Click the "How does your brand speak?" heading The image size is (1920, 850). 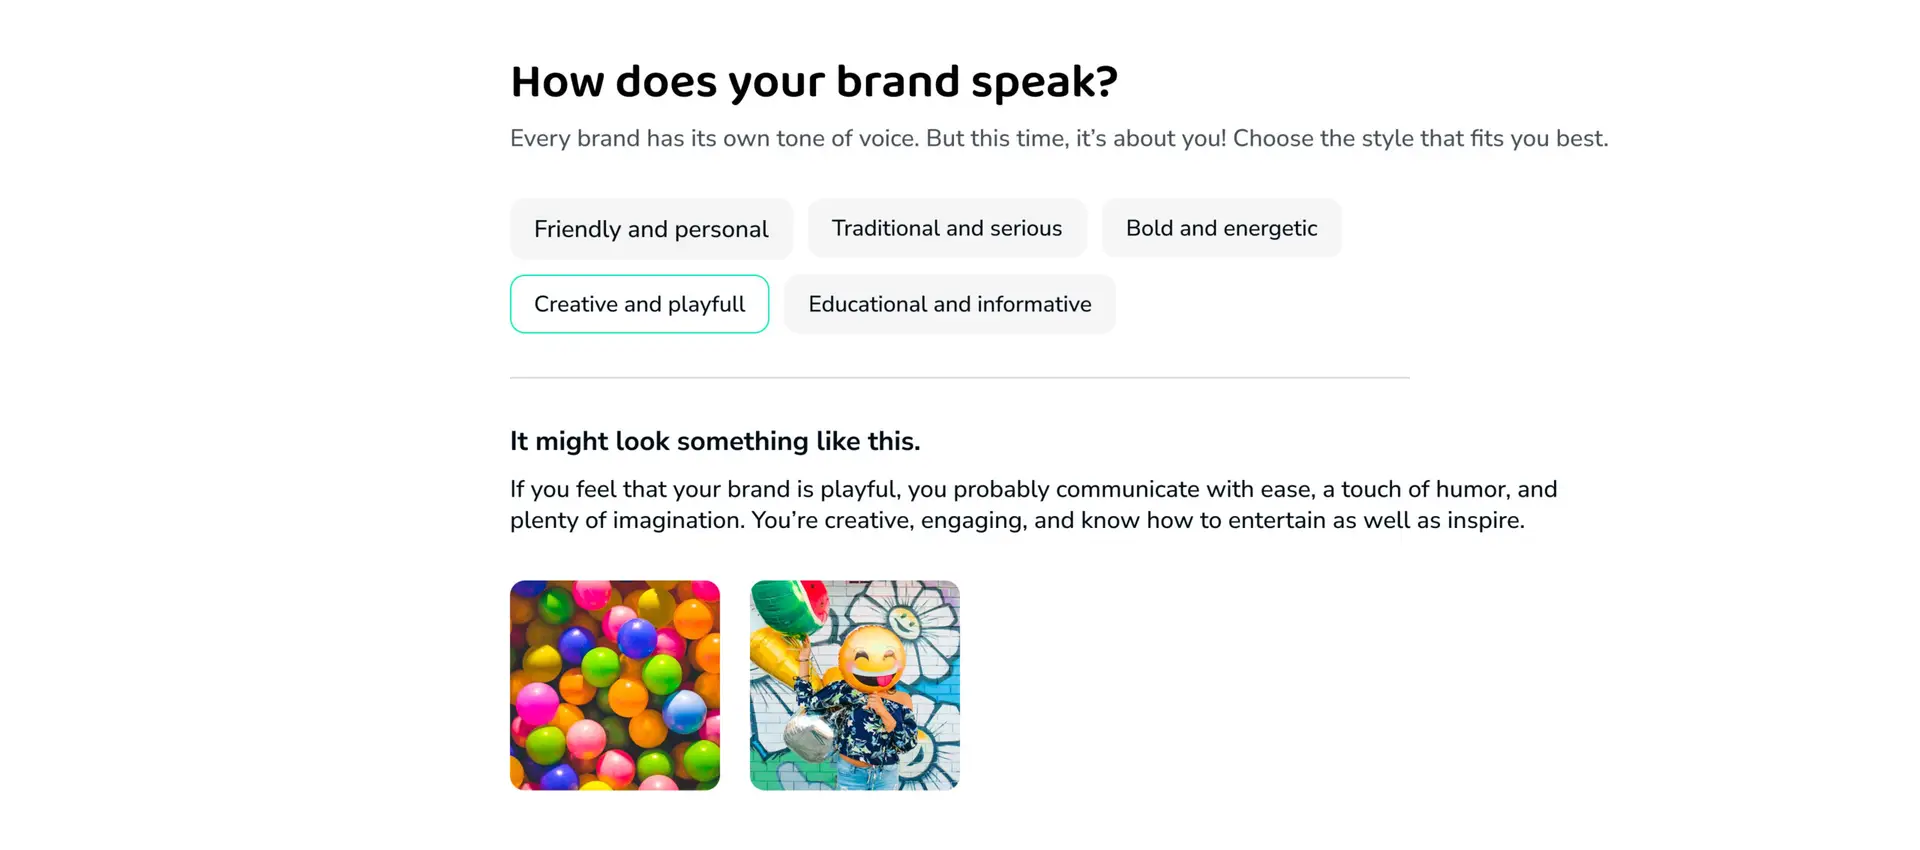point(813,82)
